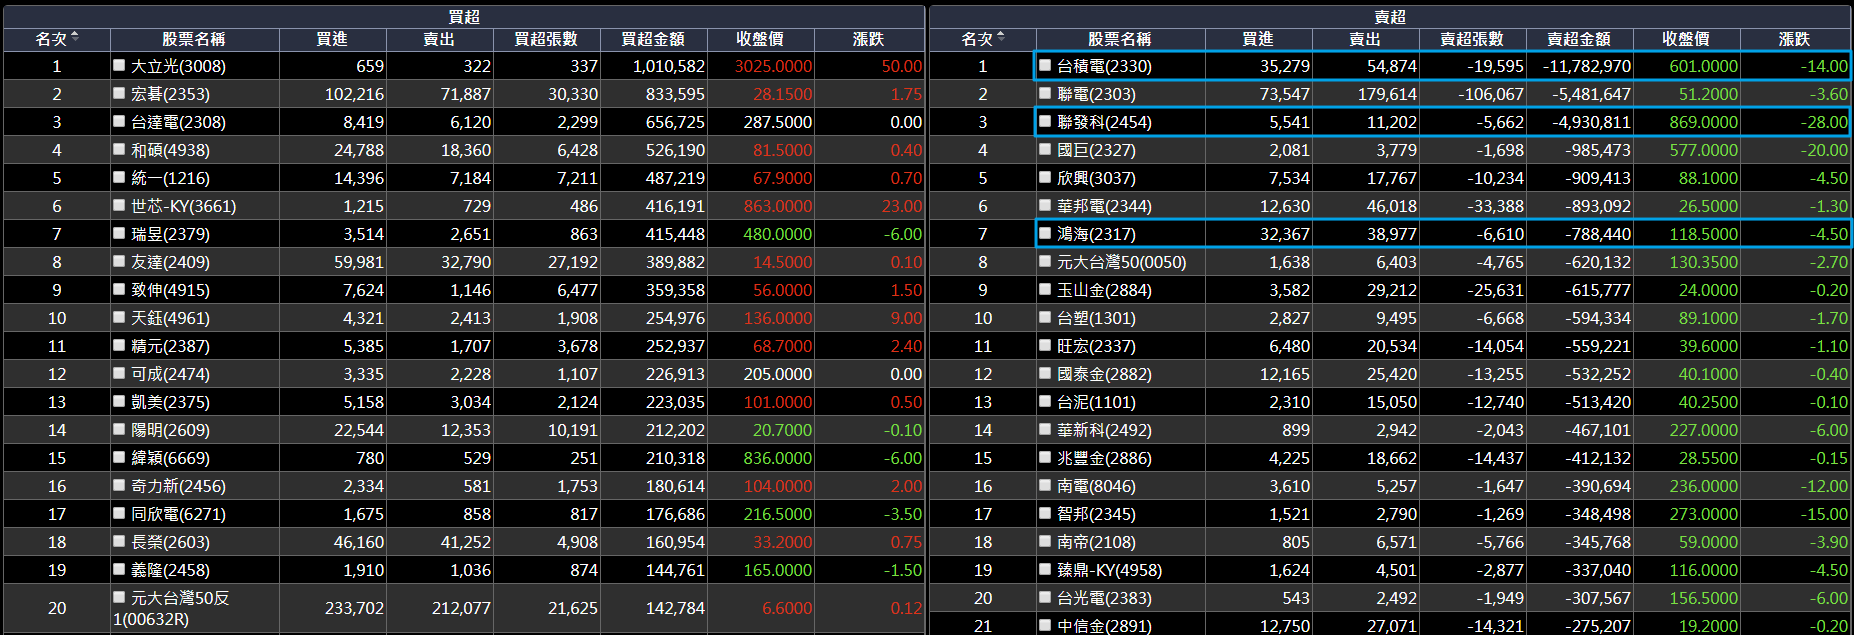Tick the checkbox for 大立光(3008)
Viewport: 1854px width, 635px height.
click(x=119, y=65)
